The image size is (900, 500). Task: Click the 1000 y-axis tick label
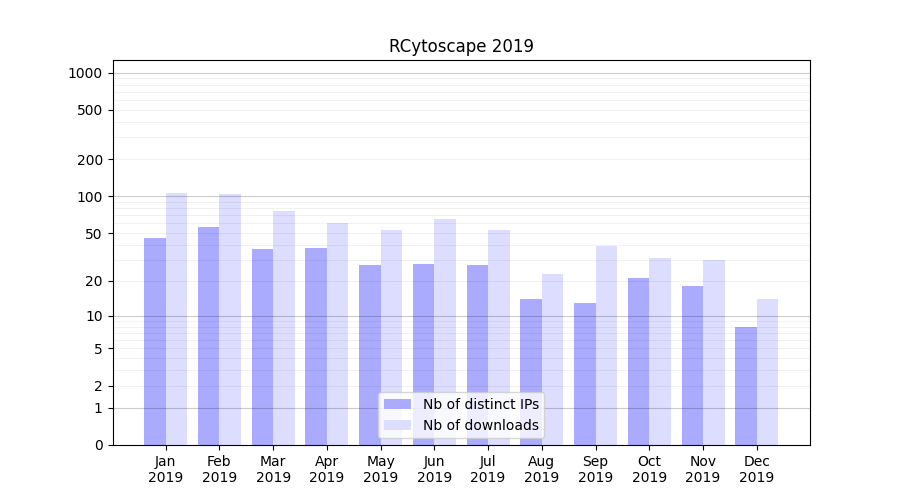tap(84, 73)
